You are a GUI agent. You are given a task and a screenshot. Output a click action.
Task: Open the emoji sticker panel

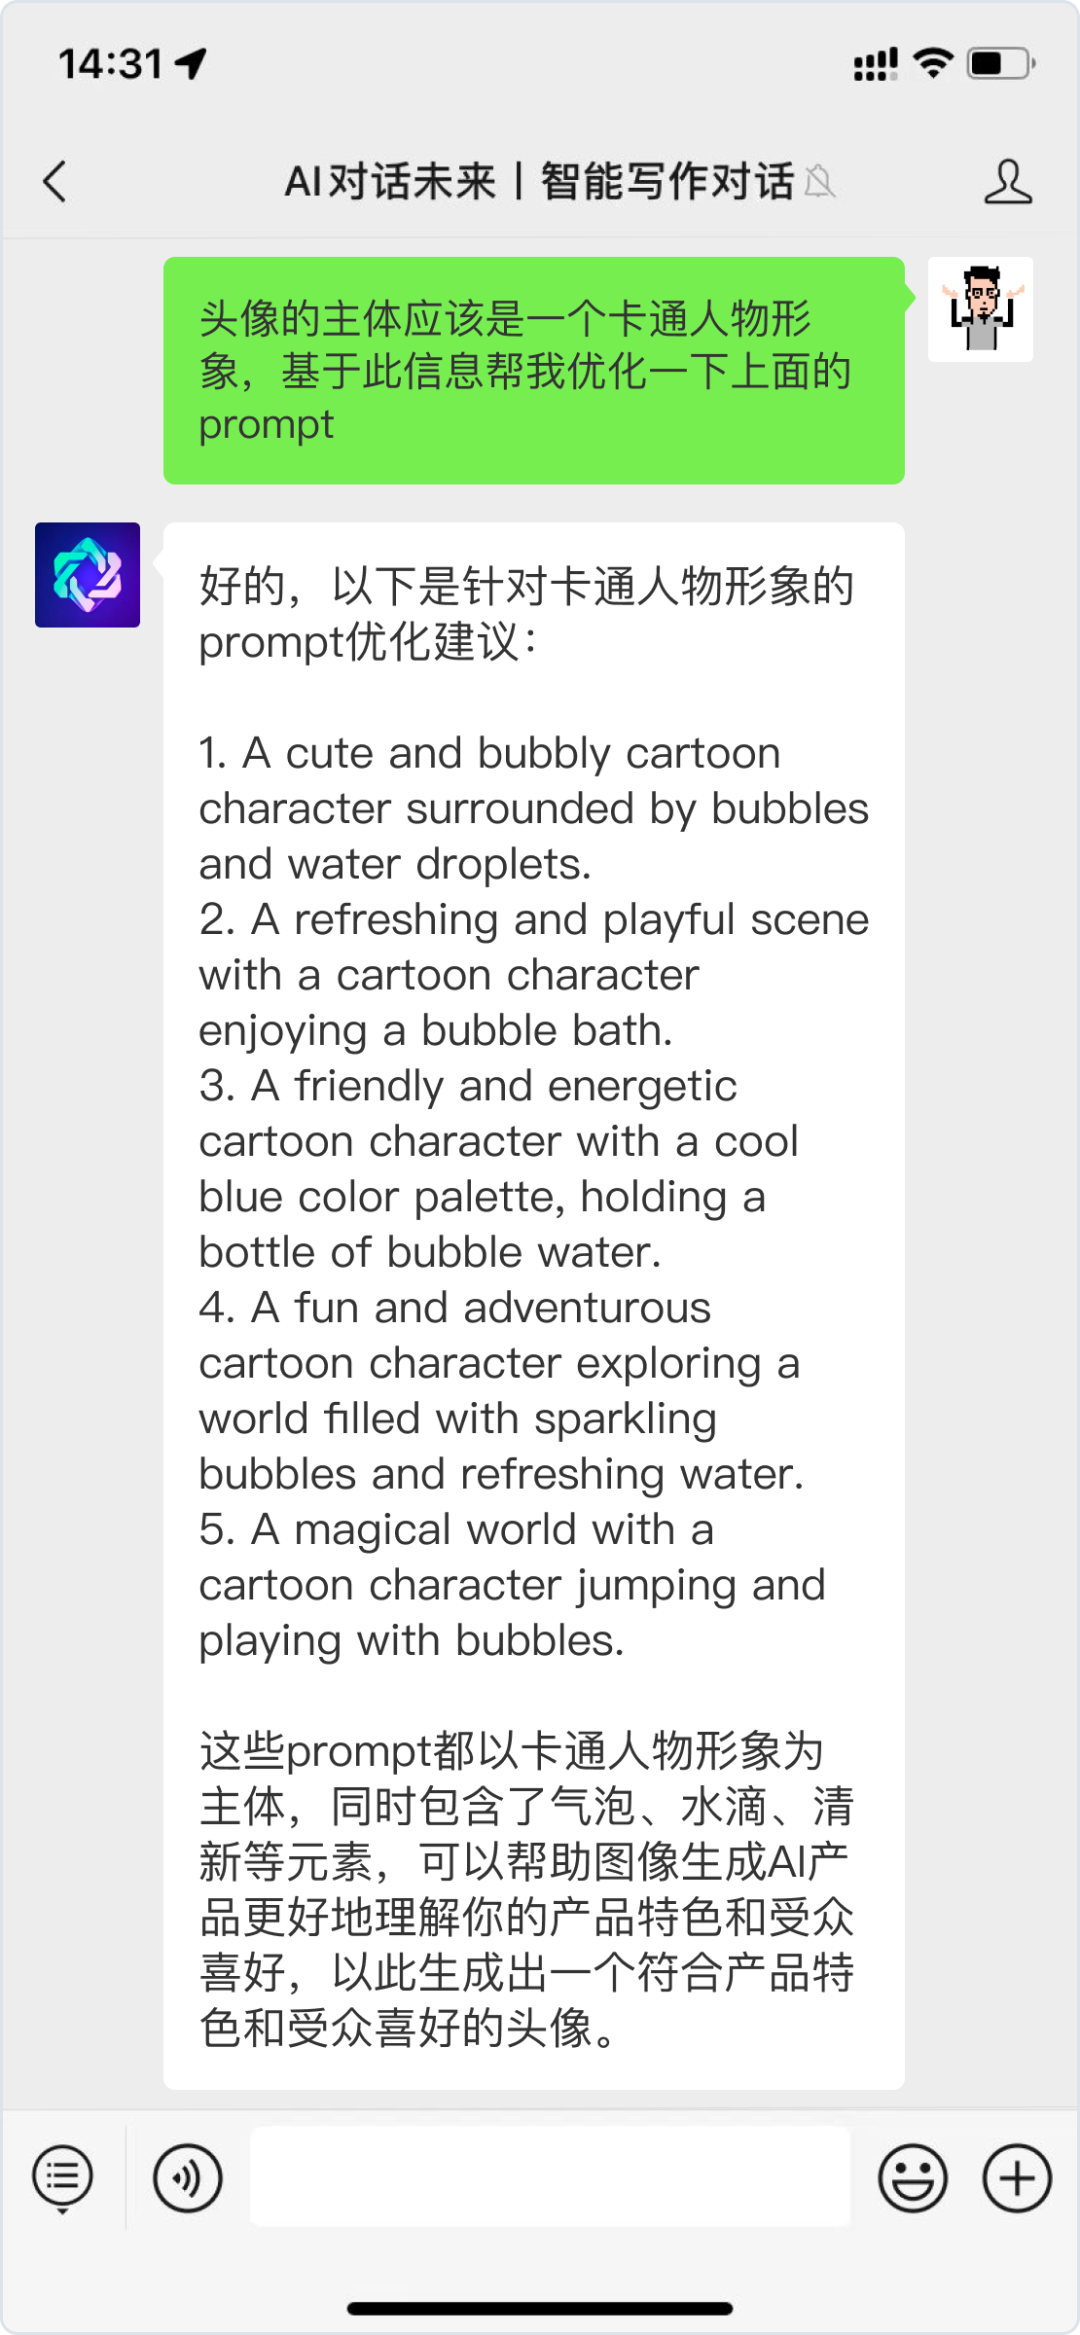(912, 2178)
